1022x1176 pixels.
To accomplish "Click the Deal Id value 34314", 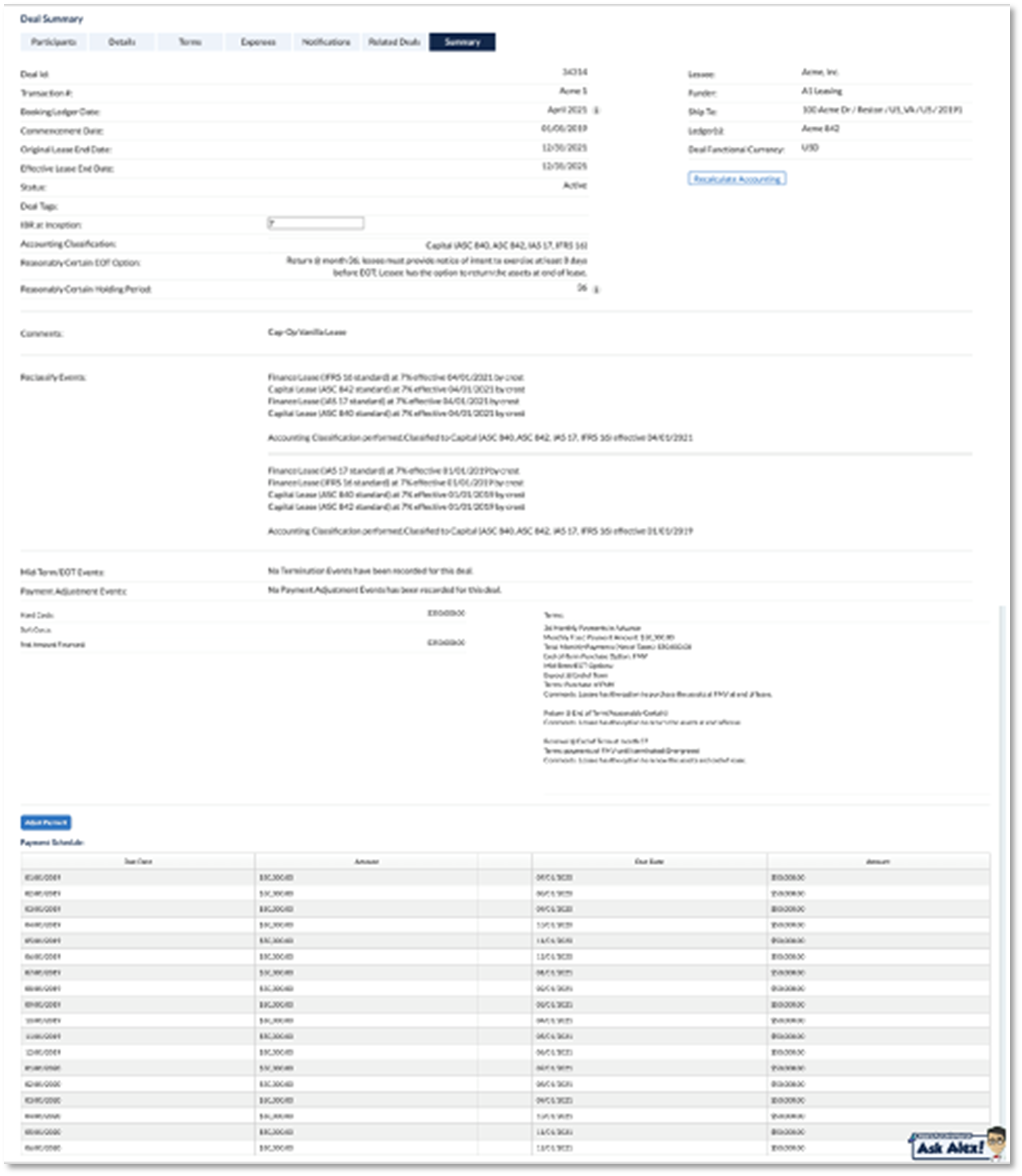I will point(575,72).
